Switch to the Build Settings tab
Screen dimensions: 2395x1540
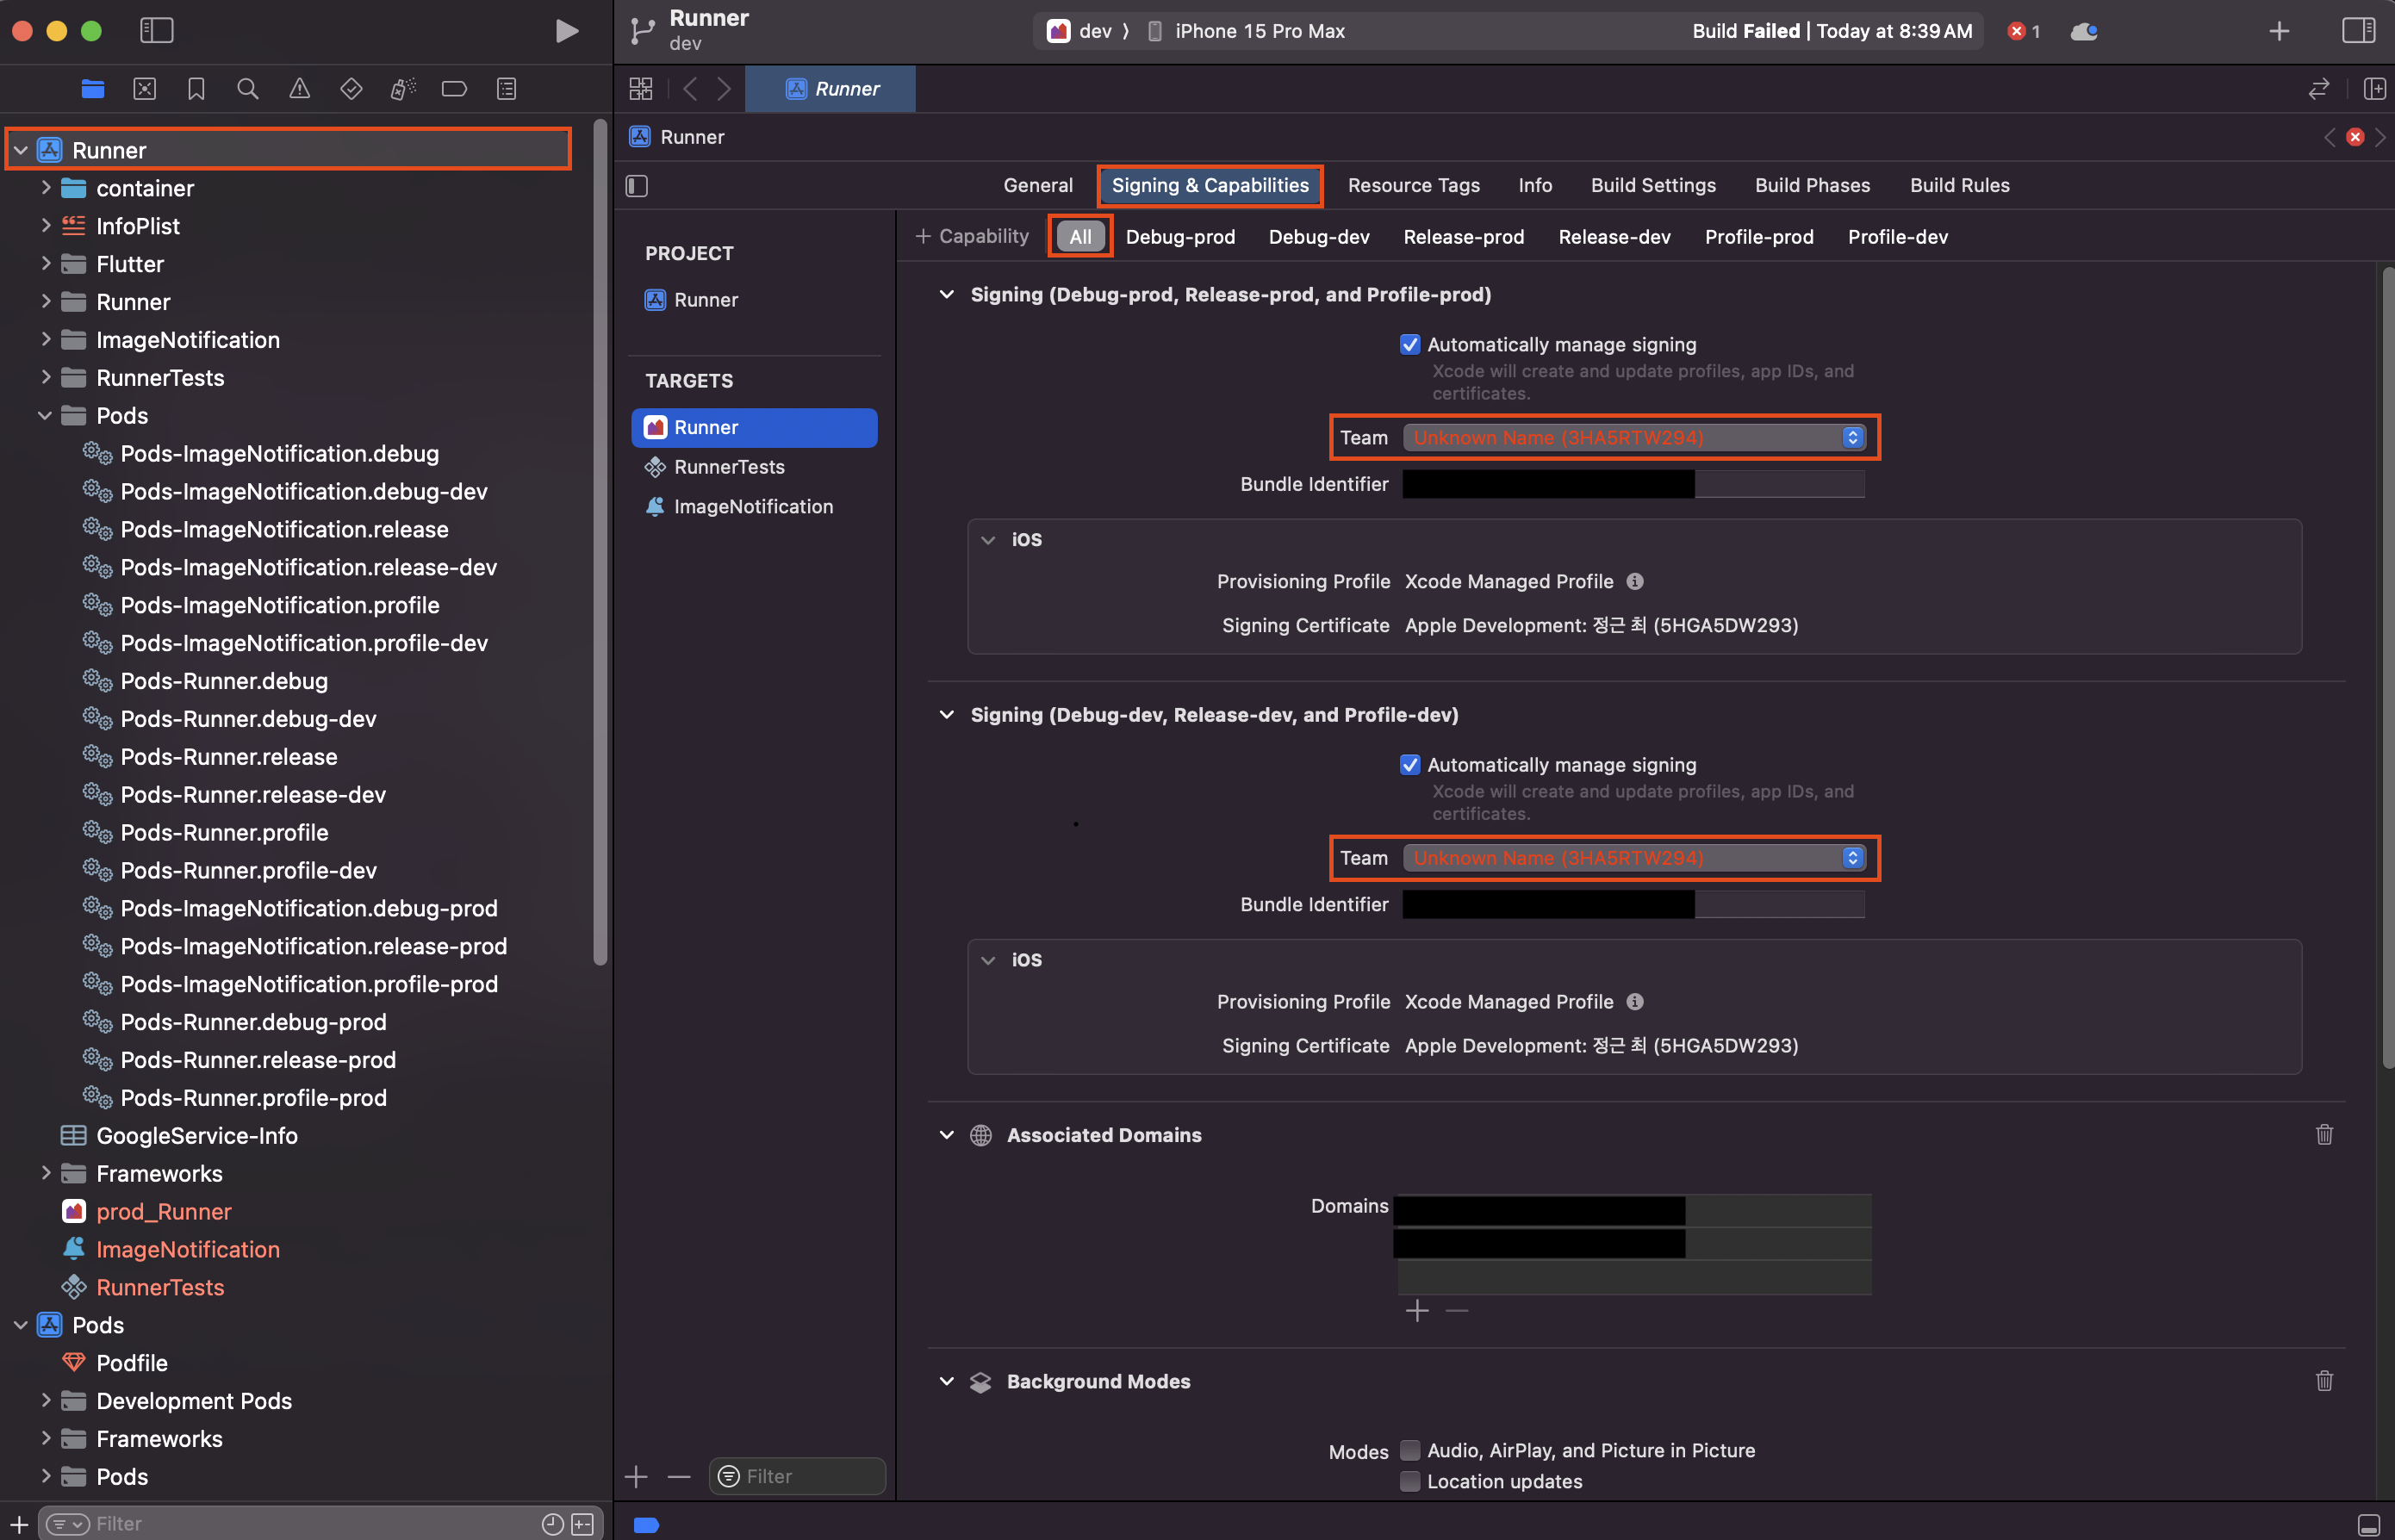tap(1653, 185)
